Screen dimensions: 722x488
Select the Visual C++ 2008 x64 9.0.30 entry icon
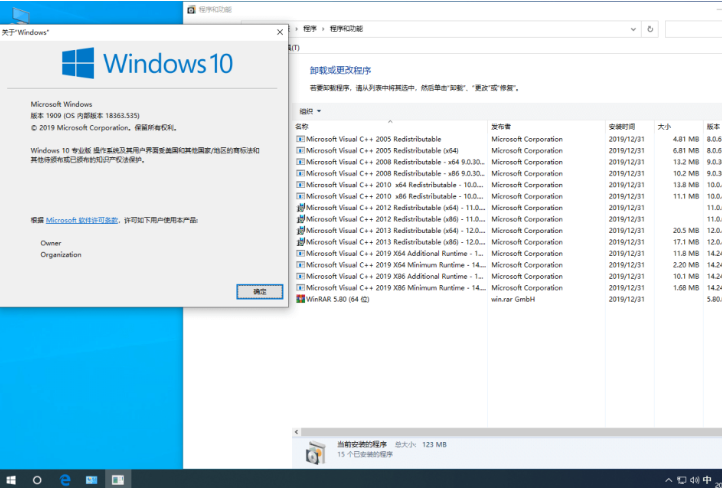300,162
